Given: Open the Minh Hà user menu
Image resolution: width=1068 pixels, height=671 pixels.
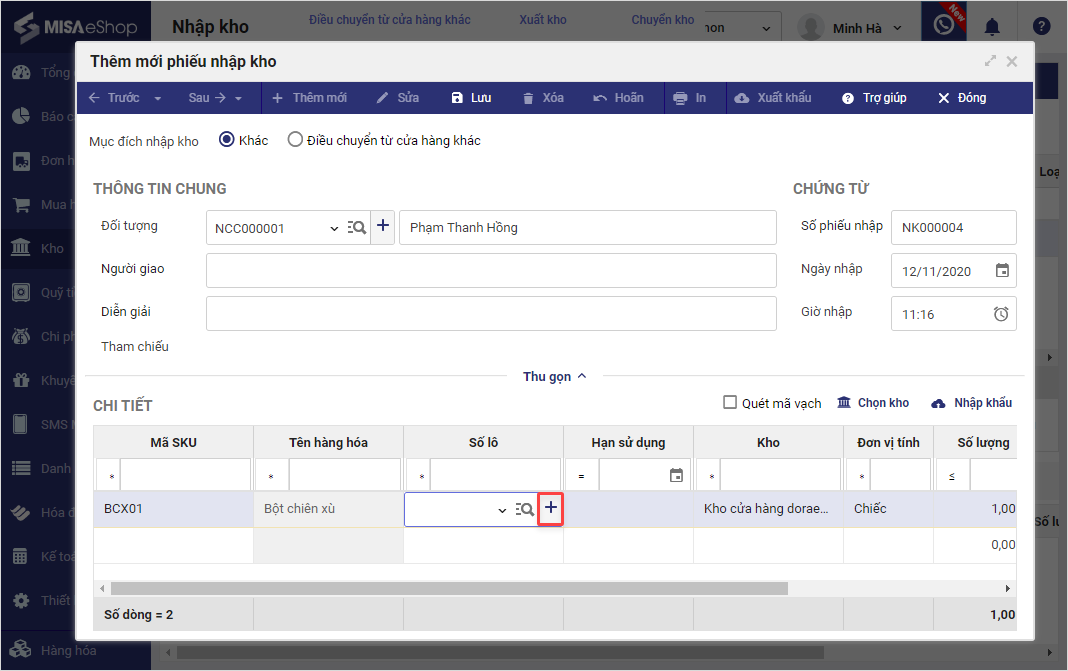Looking at the screenshot, I should tap(851, 28).
